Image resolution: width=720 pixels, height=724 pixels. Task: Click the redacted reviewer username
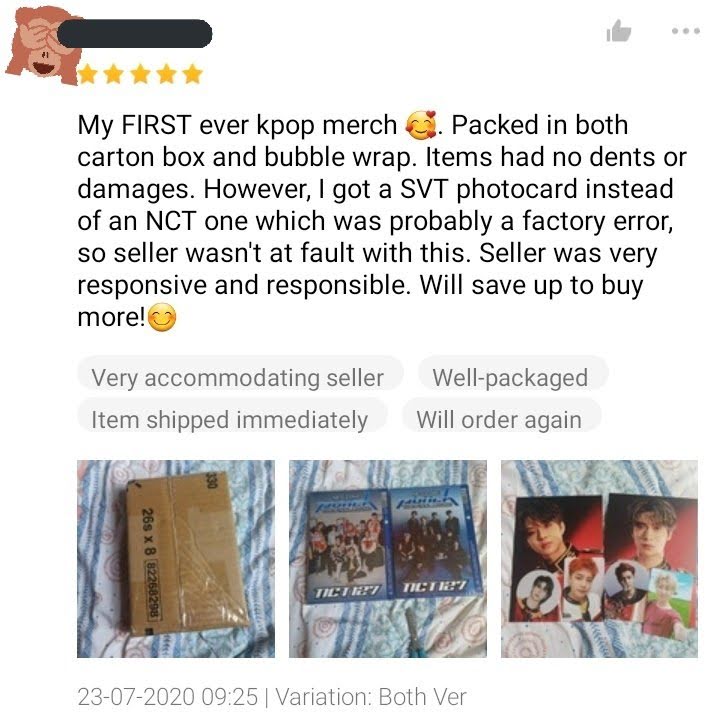135,34
